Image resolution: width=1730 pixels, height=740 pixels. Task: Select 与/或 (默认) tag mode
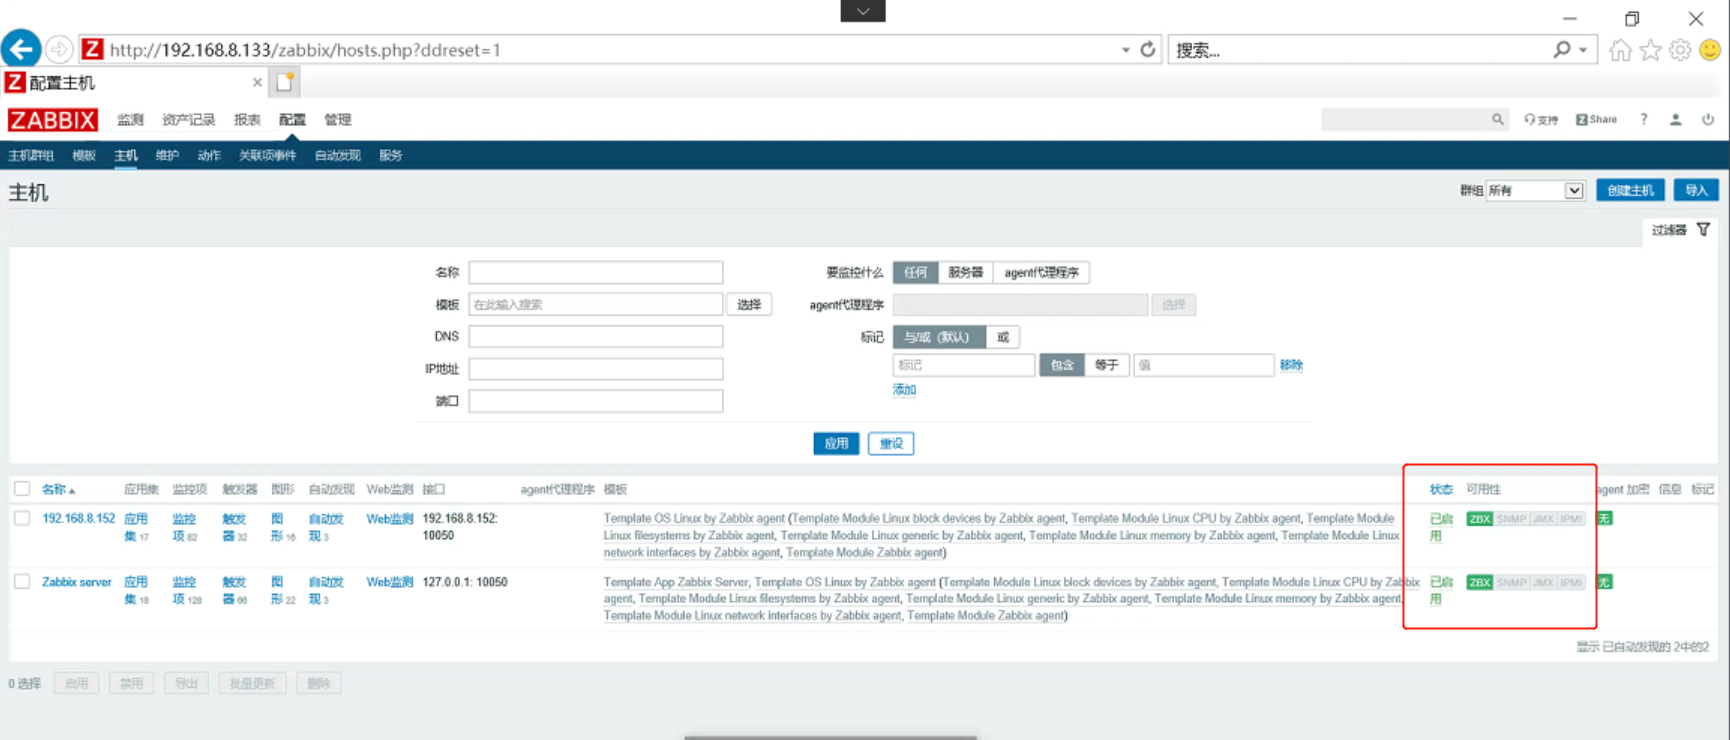click(x=938, y=337)
